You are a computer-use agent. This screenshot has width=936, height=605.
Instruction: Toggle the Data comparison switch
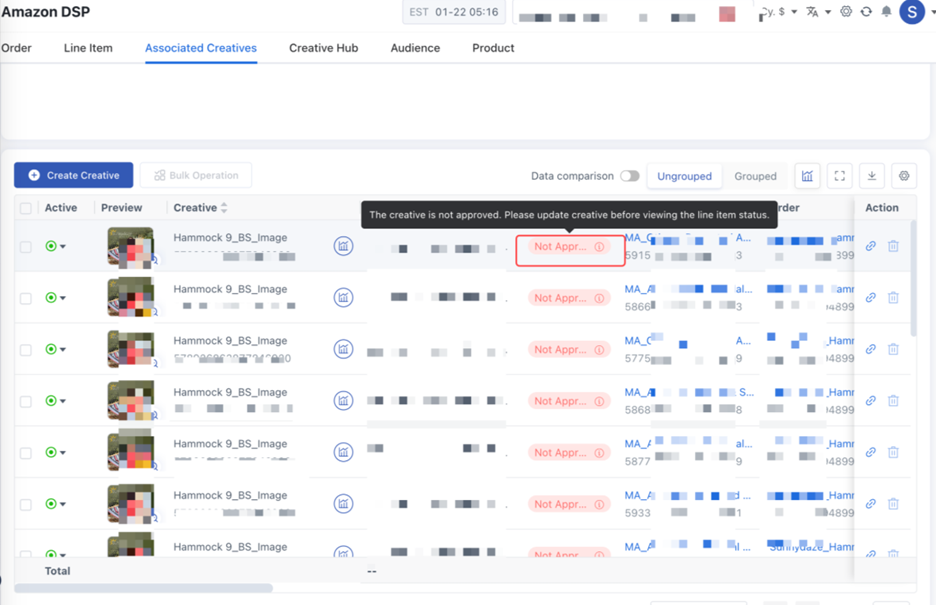(x=629, y=176)
